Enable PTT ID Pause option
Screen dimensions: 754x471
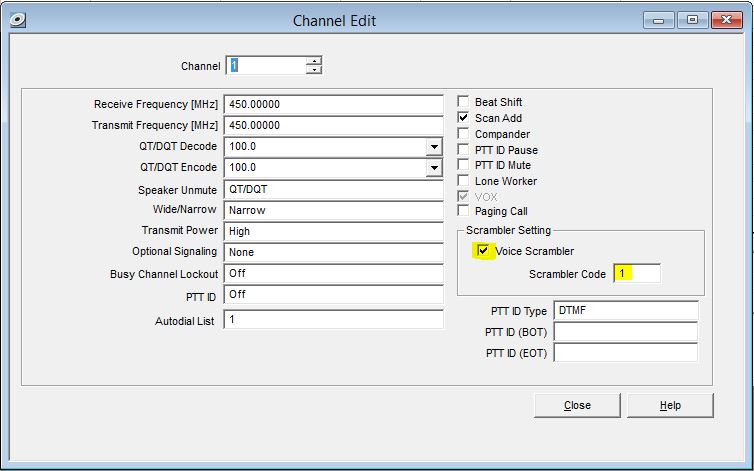463,149
